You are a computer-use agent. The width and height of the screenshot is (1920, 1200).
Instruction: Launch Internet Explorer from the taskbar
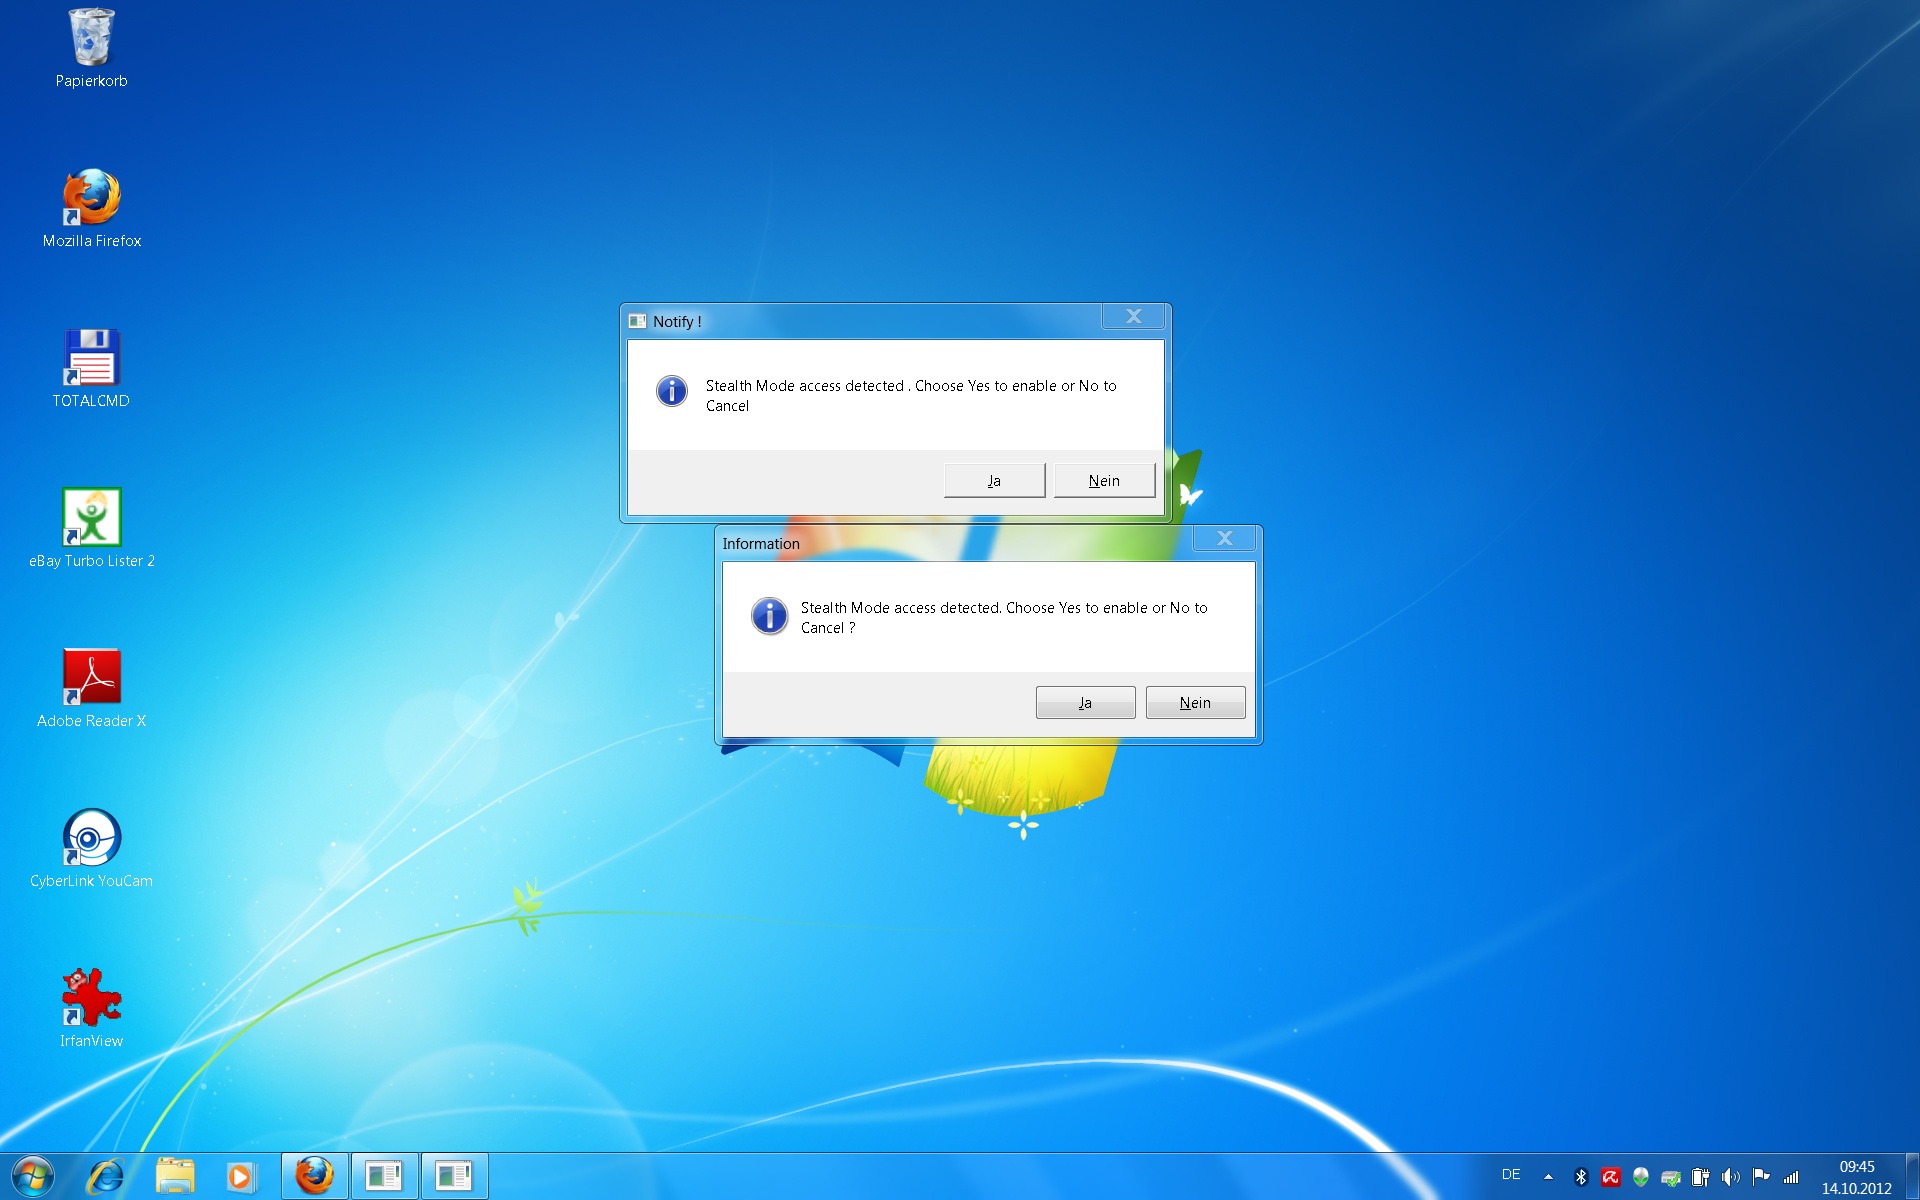coord(104,1176)
